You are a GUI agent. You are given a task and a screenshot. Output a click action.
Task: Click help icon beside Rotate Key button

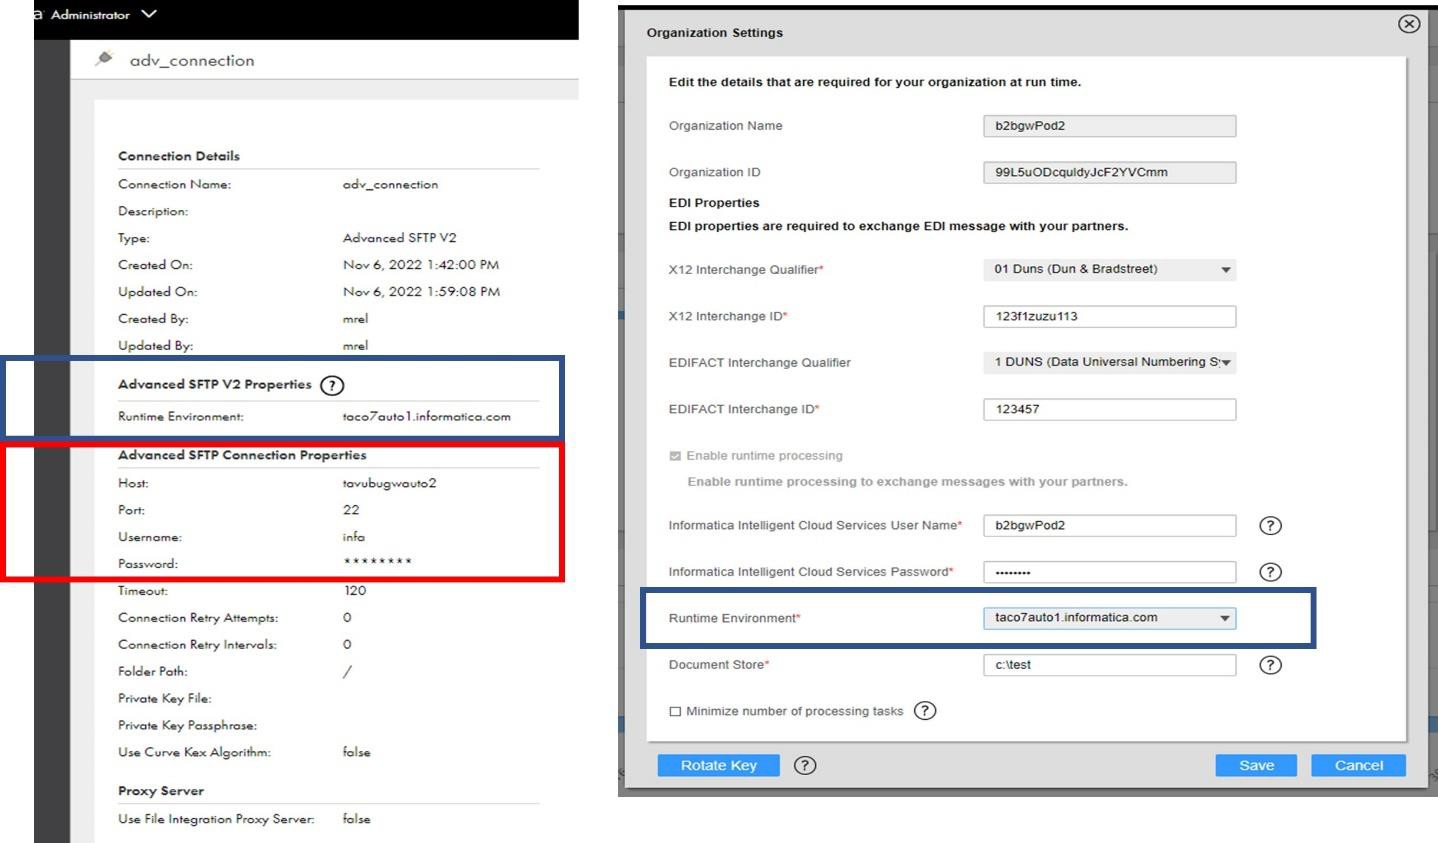pos(805,766)
